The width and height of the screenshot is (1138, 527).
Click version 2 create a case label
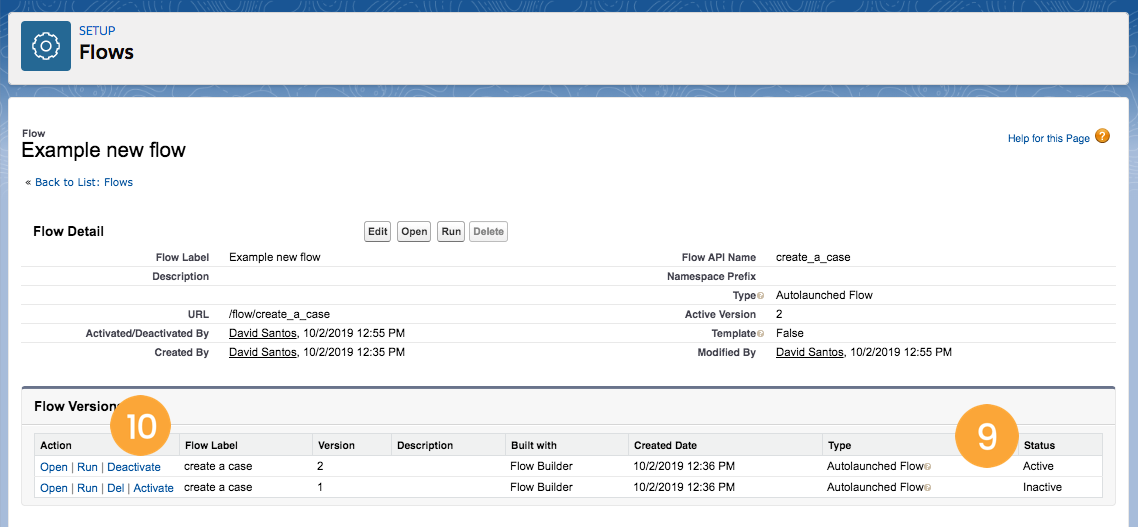[x=218, y=466]
